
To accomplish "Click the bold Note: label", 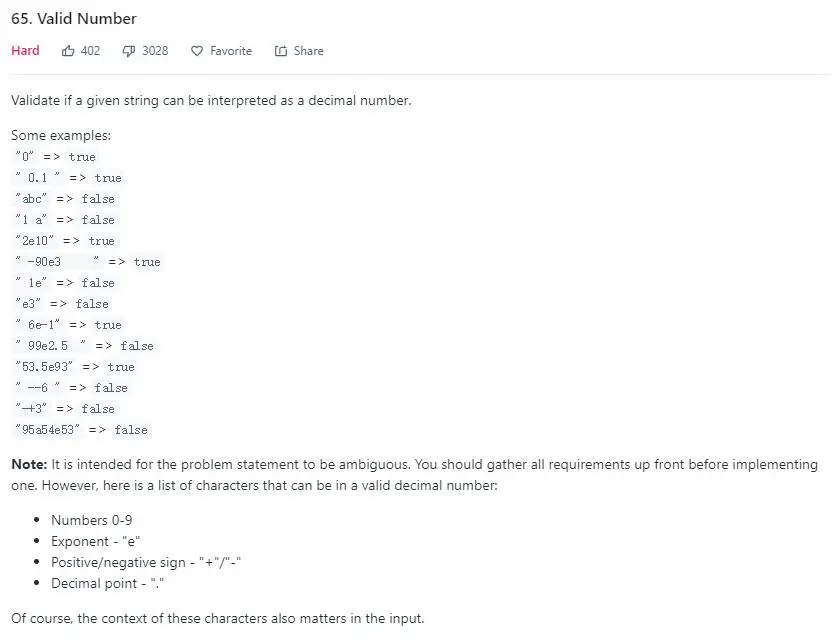I will (29, 464).
